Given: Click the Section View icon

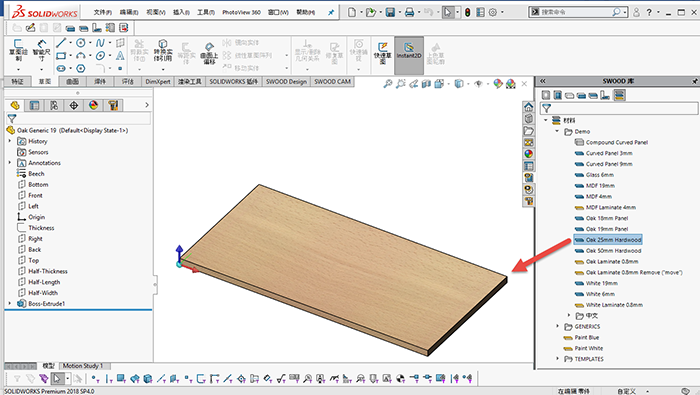Looking at the screenshot, I should pyautogui.click(x=426, y=83).
